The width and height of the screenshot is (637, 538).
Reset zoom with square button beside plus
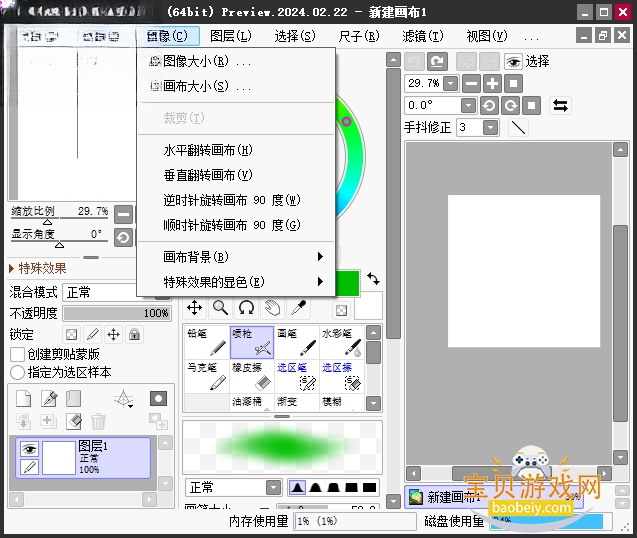pos(514,84)
